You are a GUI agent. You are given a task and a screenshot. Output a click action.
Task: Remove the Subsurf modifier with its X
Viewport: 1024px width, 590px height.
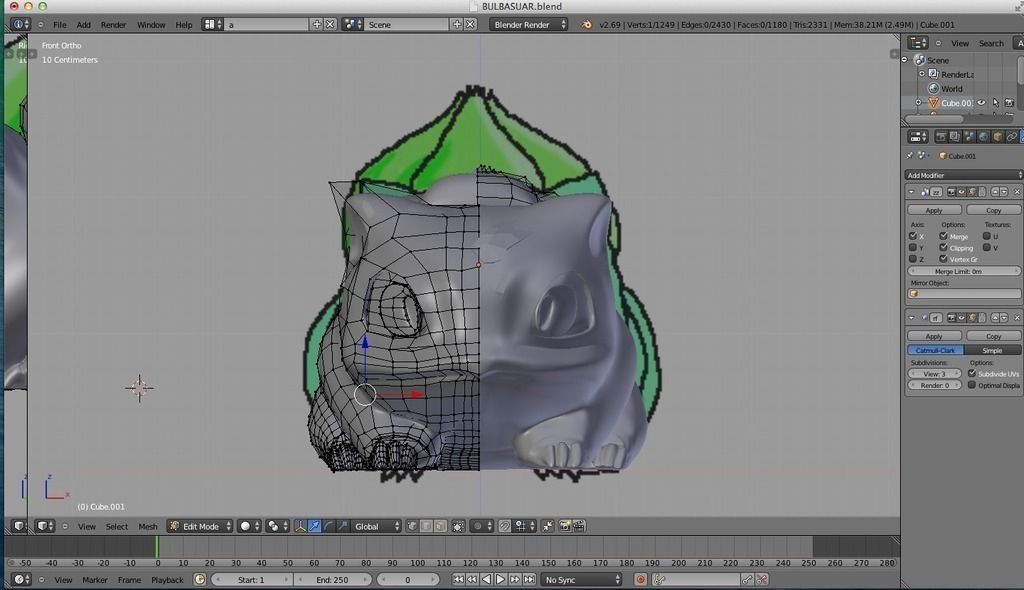(x=1017, y=317)
